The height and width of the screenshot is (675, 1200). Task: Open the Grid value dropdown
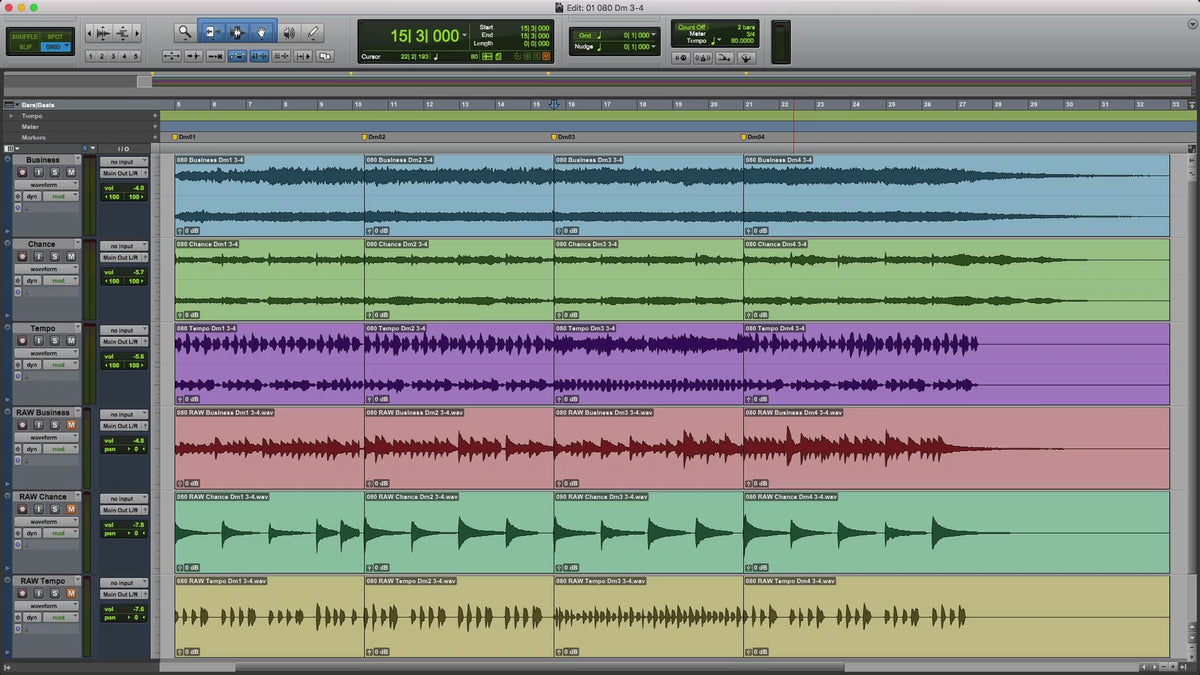[655, 35]
